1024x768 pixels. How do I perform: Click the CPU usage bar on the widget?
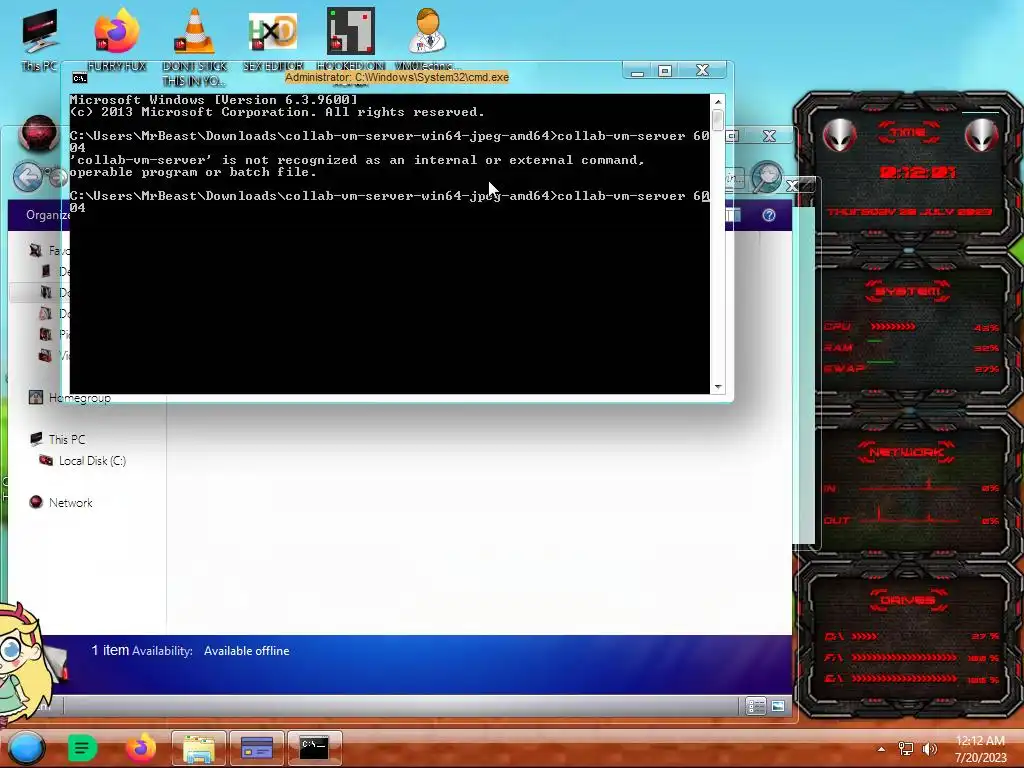coord(892,327)
